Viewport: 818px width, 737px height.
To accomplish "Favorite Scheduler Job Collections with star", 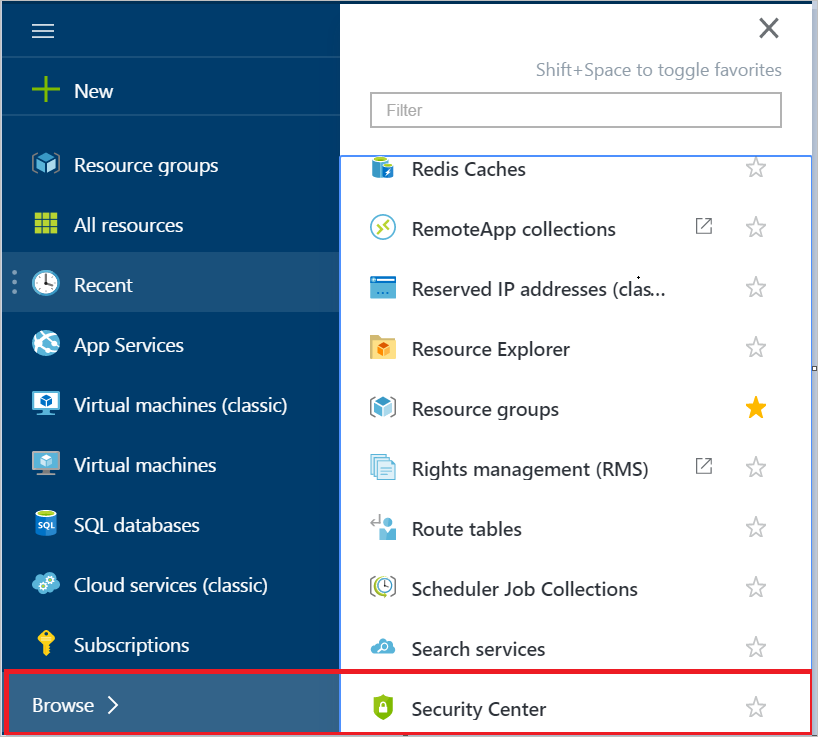I will [755, 587].
